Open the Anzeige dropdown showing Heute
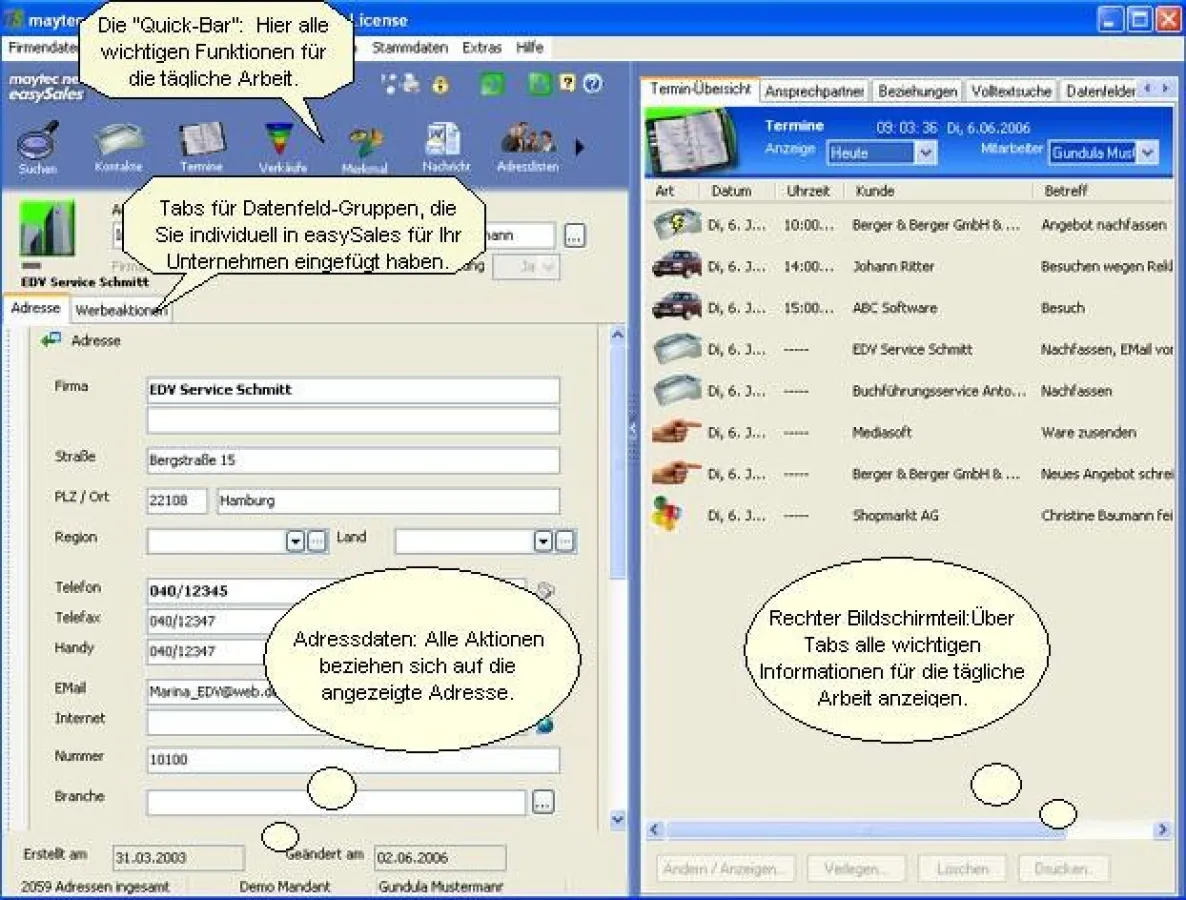The image size is (1186, 900). tap(880, 152)
